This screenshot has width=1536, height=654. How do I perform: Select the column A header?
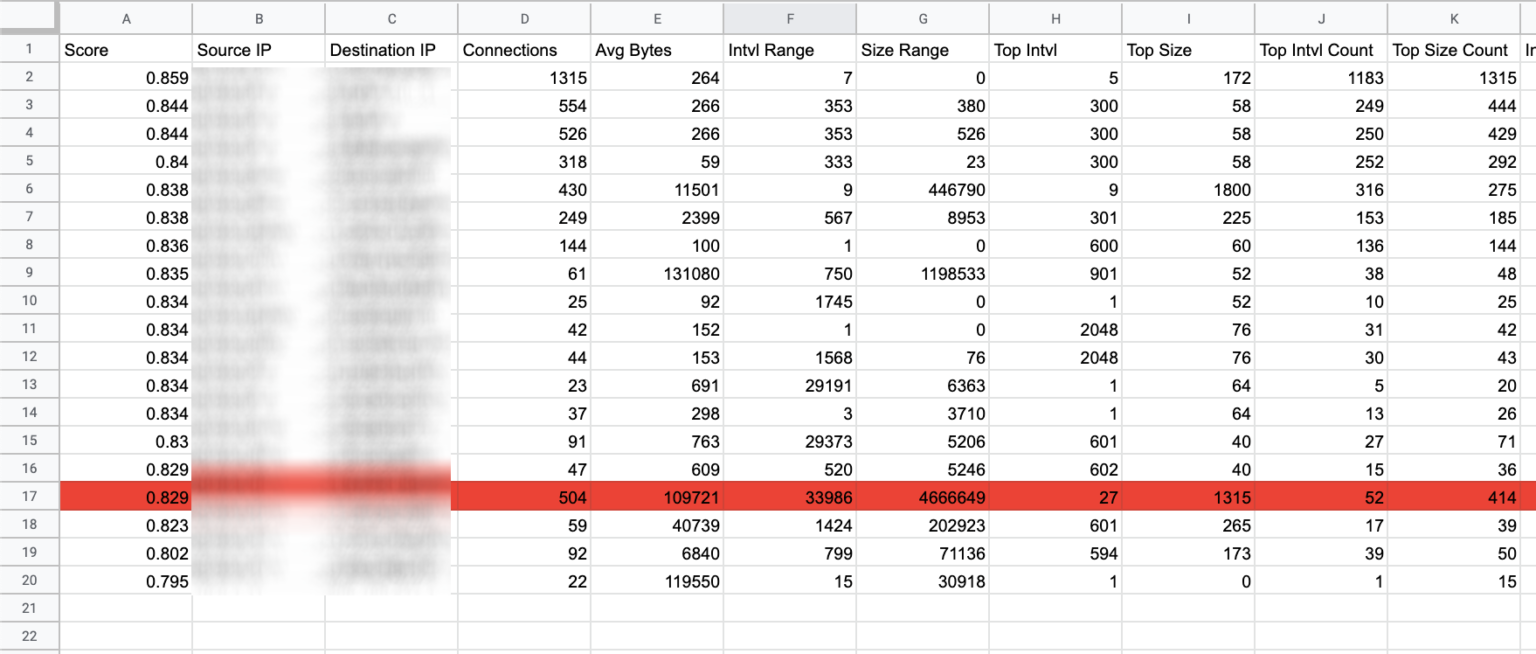126,18
